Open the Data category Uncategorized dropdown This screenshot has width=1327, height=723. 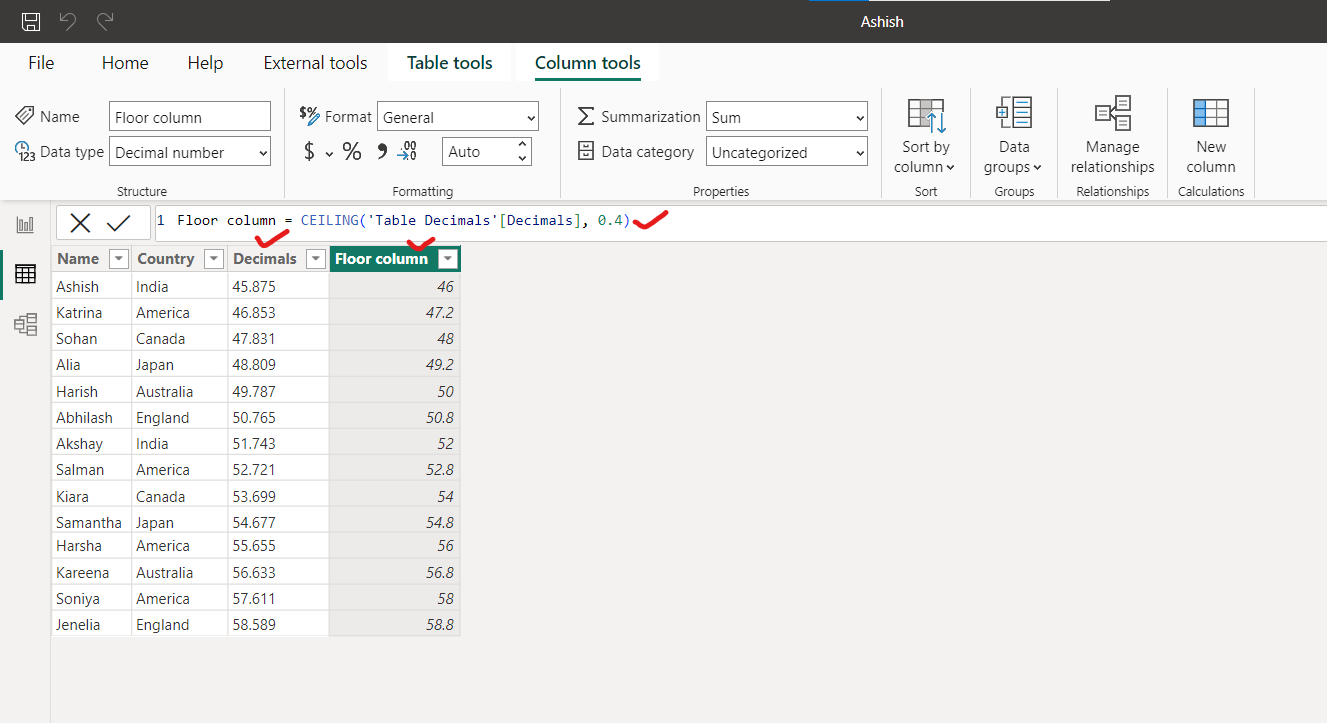click(x=786, y=153)
